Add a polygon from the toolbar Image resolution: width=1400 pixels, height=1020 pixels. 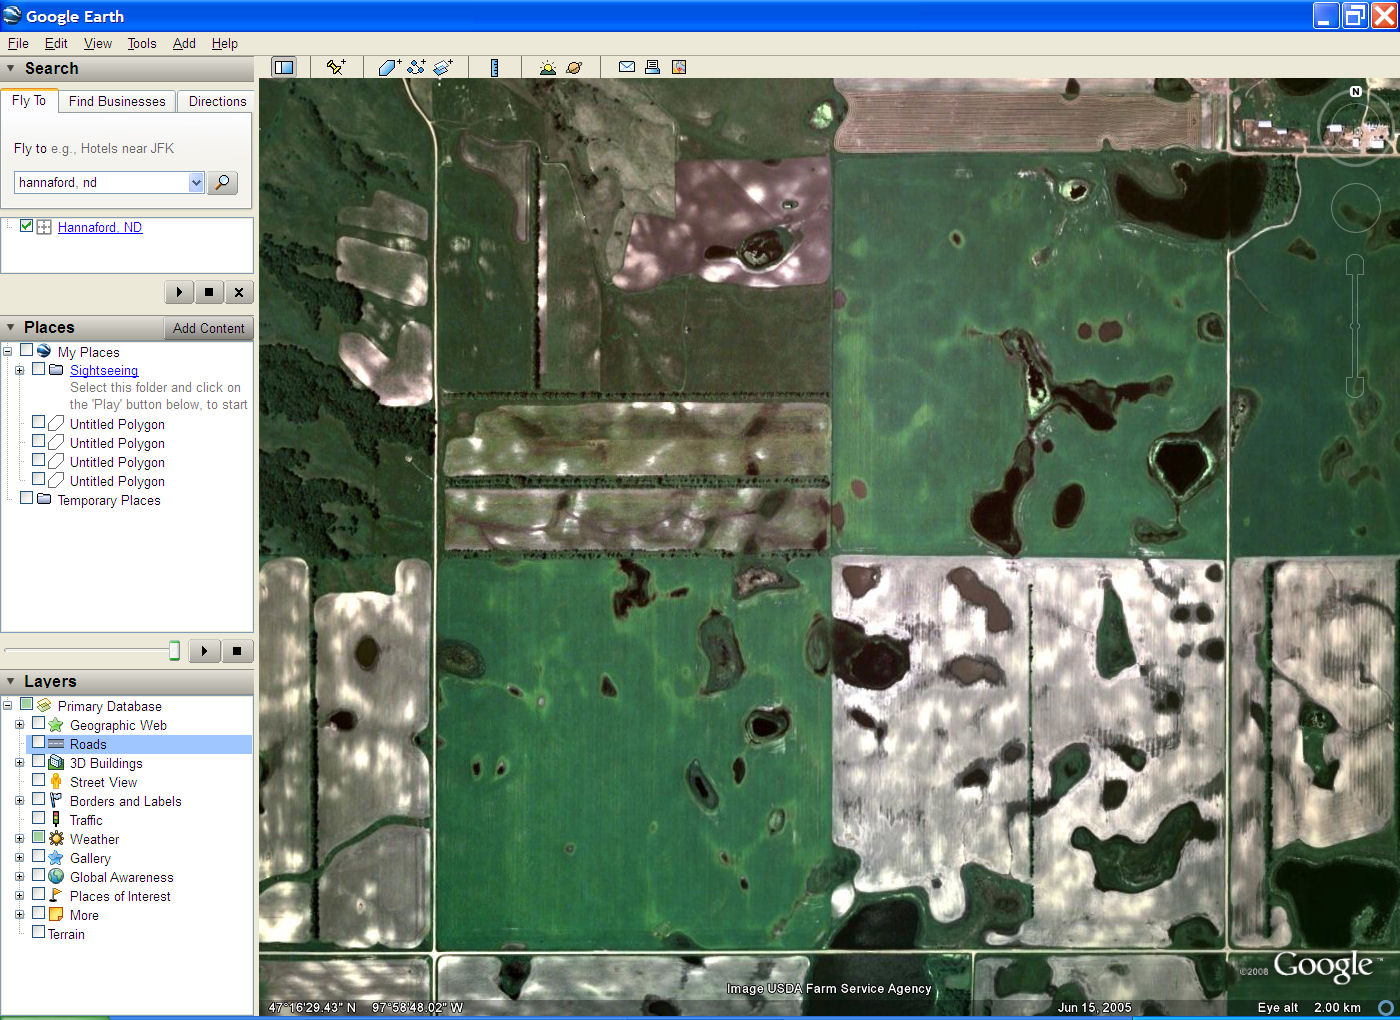click(x=390, y=67)
